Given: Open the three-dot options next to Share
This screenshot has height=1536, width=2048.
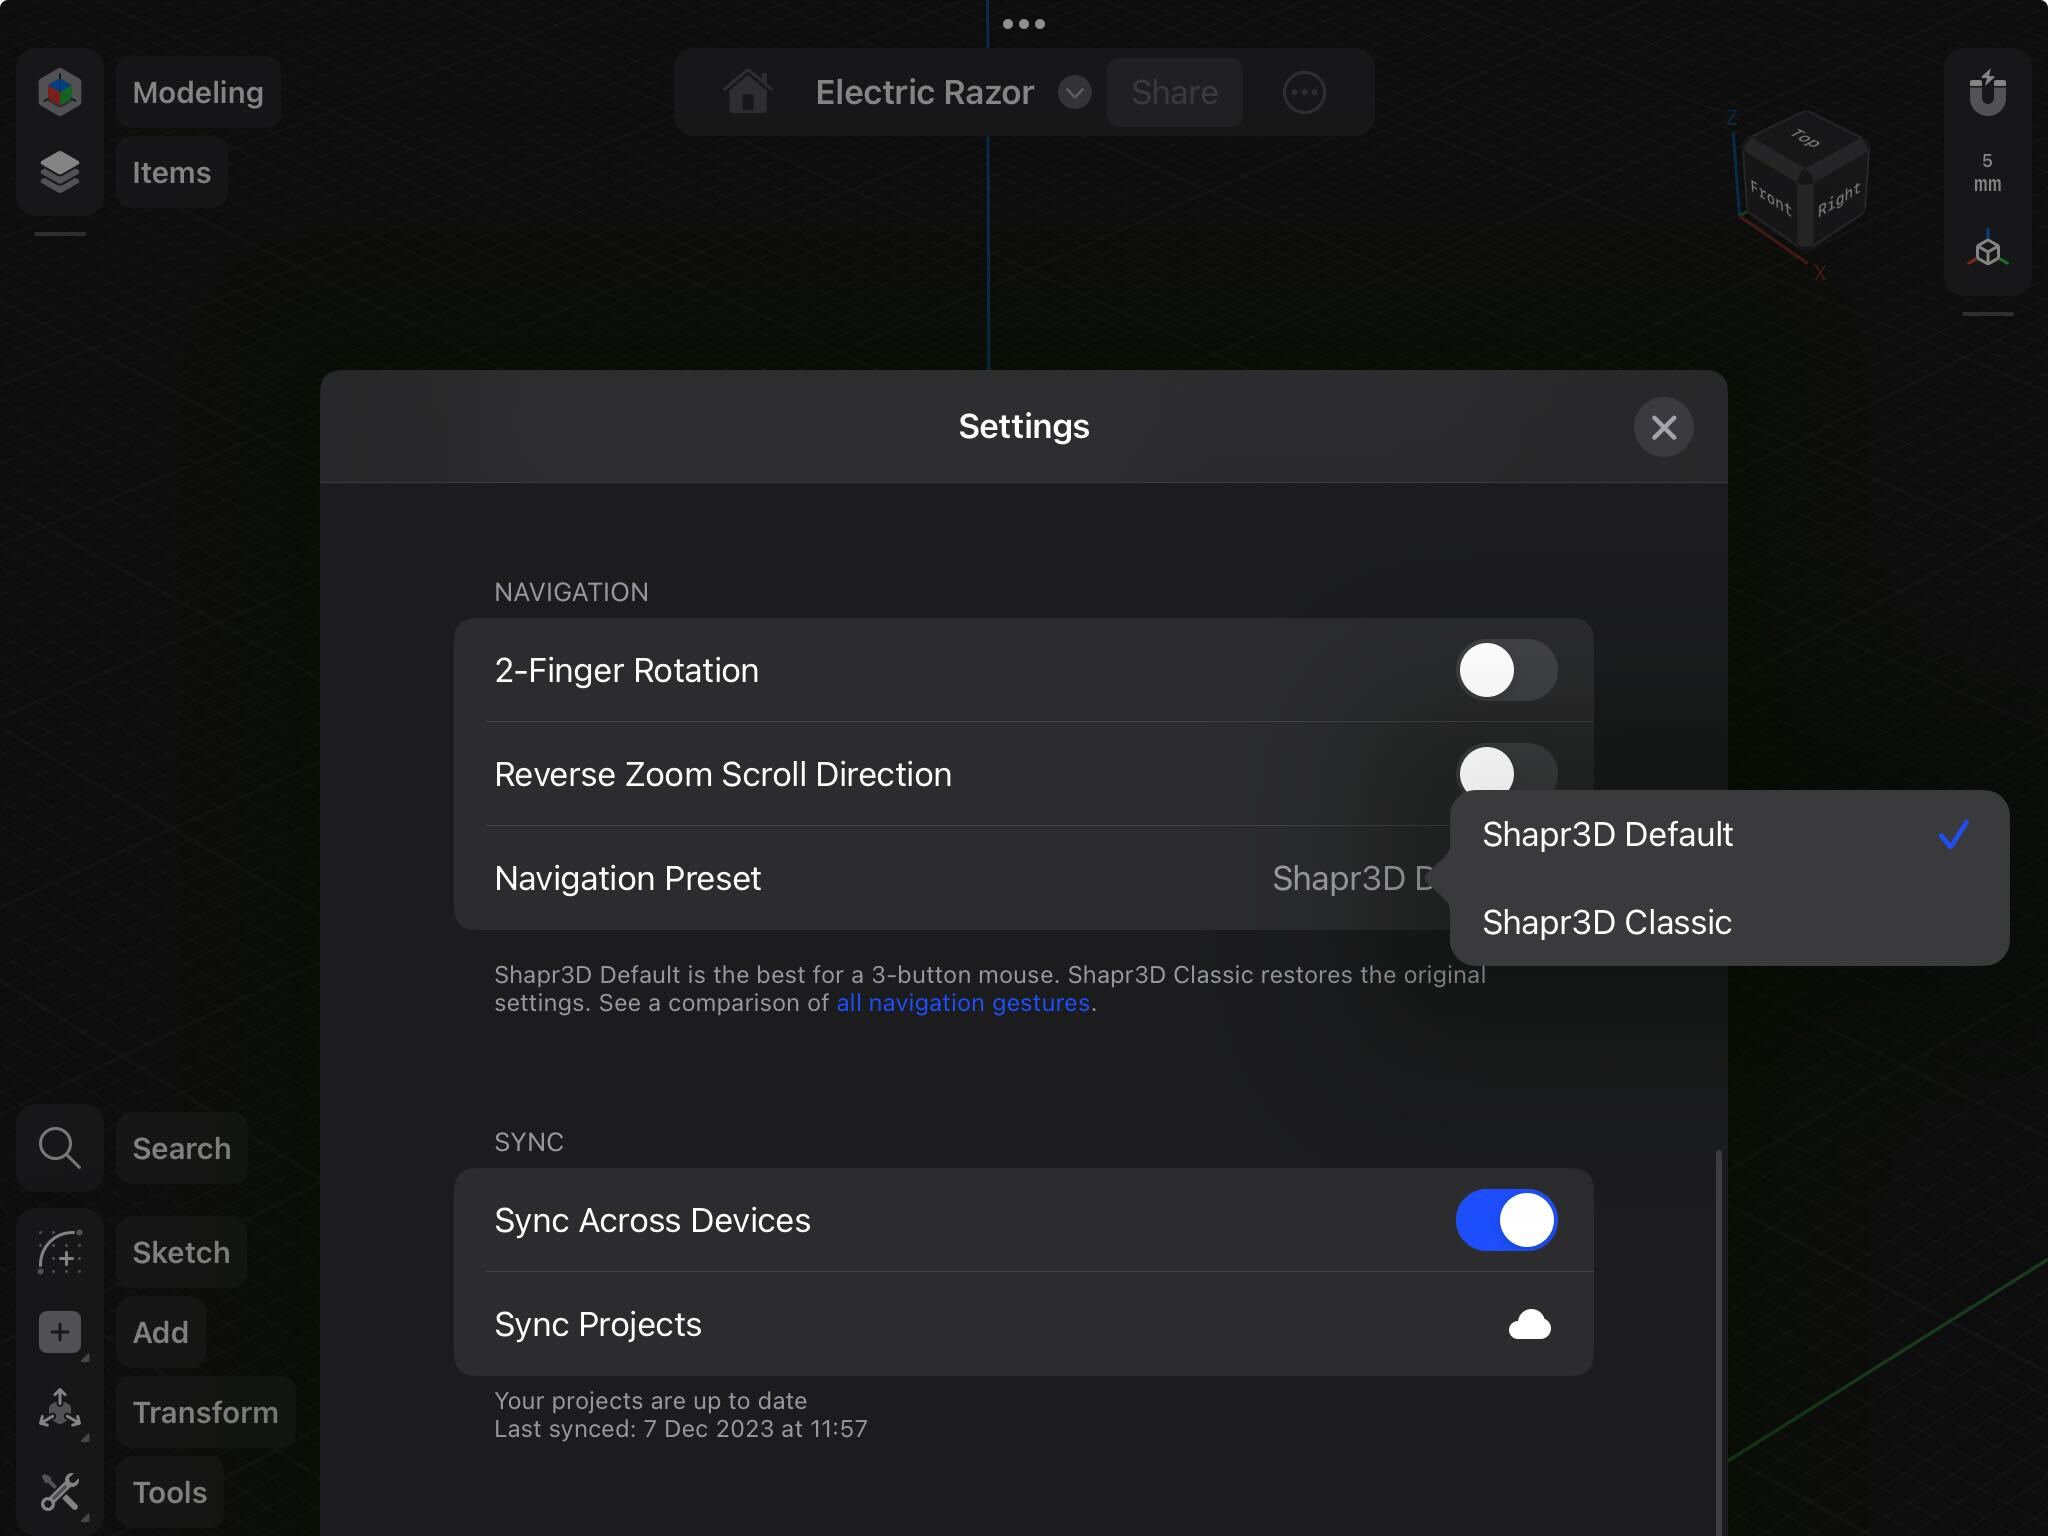Looking at the screenshot, I should pos(1305,92).
